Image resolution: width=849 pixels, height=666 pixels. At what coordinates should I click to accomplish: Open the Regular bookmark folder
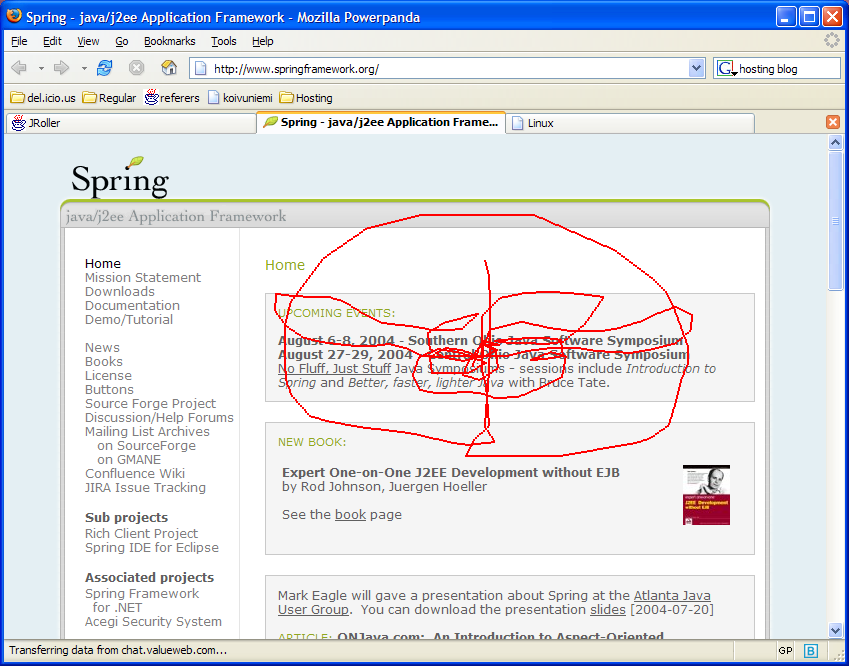click(109, 98)
